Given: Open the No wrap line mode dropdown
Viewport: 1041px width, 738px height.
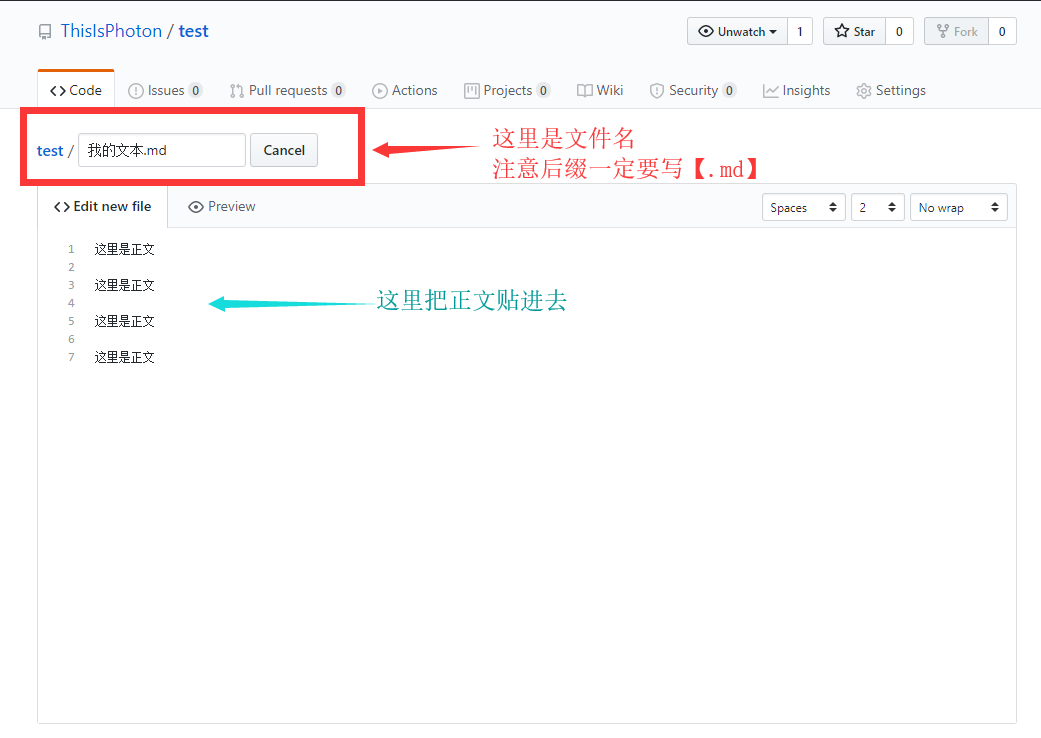Looking at the screenshot, I should pos(959,207).
